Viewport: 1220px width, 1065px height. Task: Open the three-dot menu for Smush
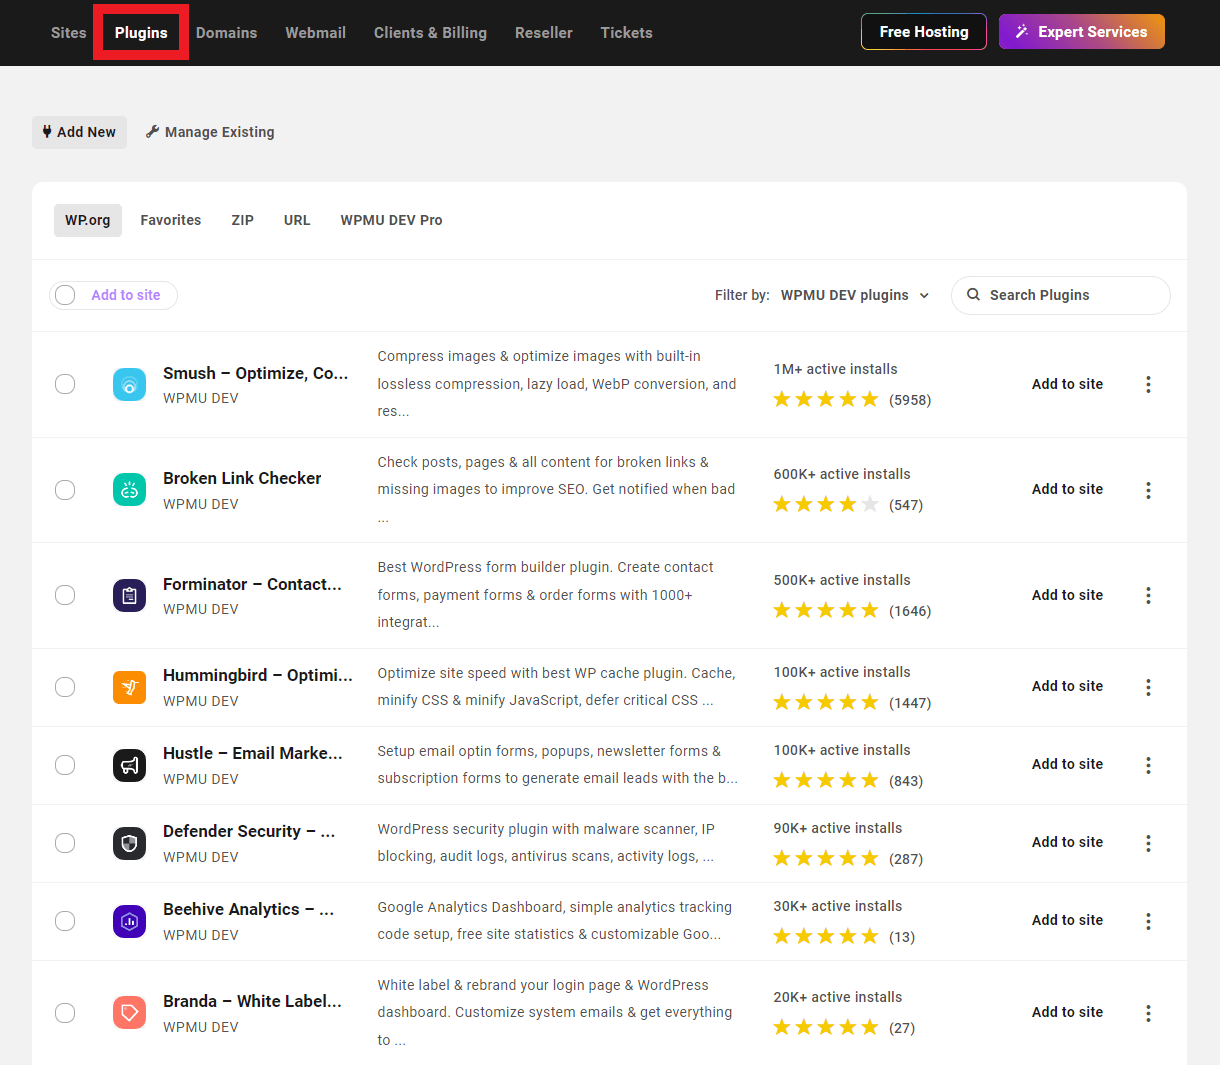tap(1148, 384)
